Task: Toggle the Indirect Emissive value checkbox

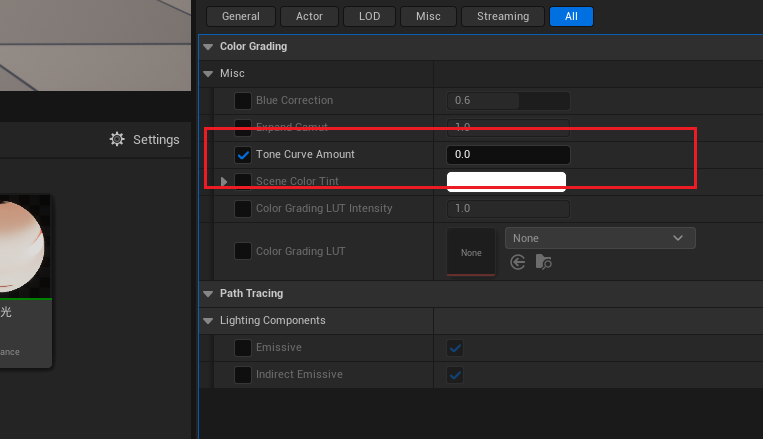Action: pyautogui.click(x=455, y=375)
